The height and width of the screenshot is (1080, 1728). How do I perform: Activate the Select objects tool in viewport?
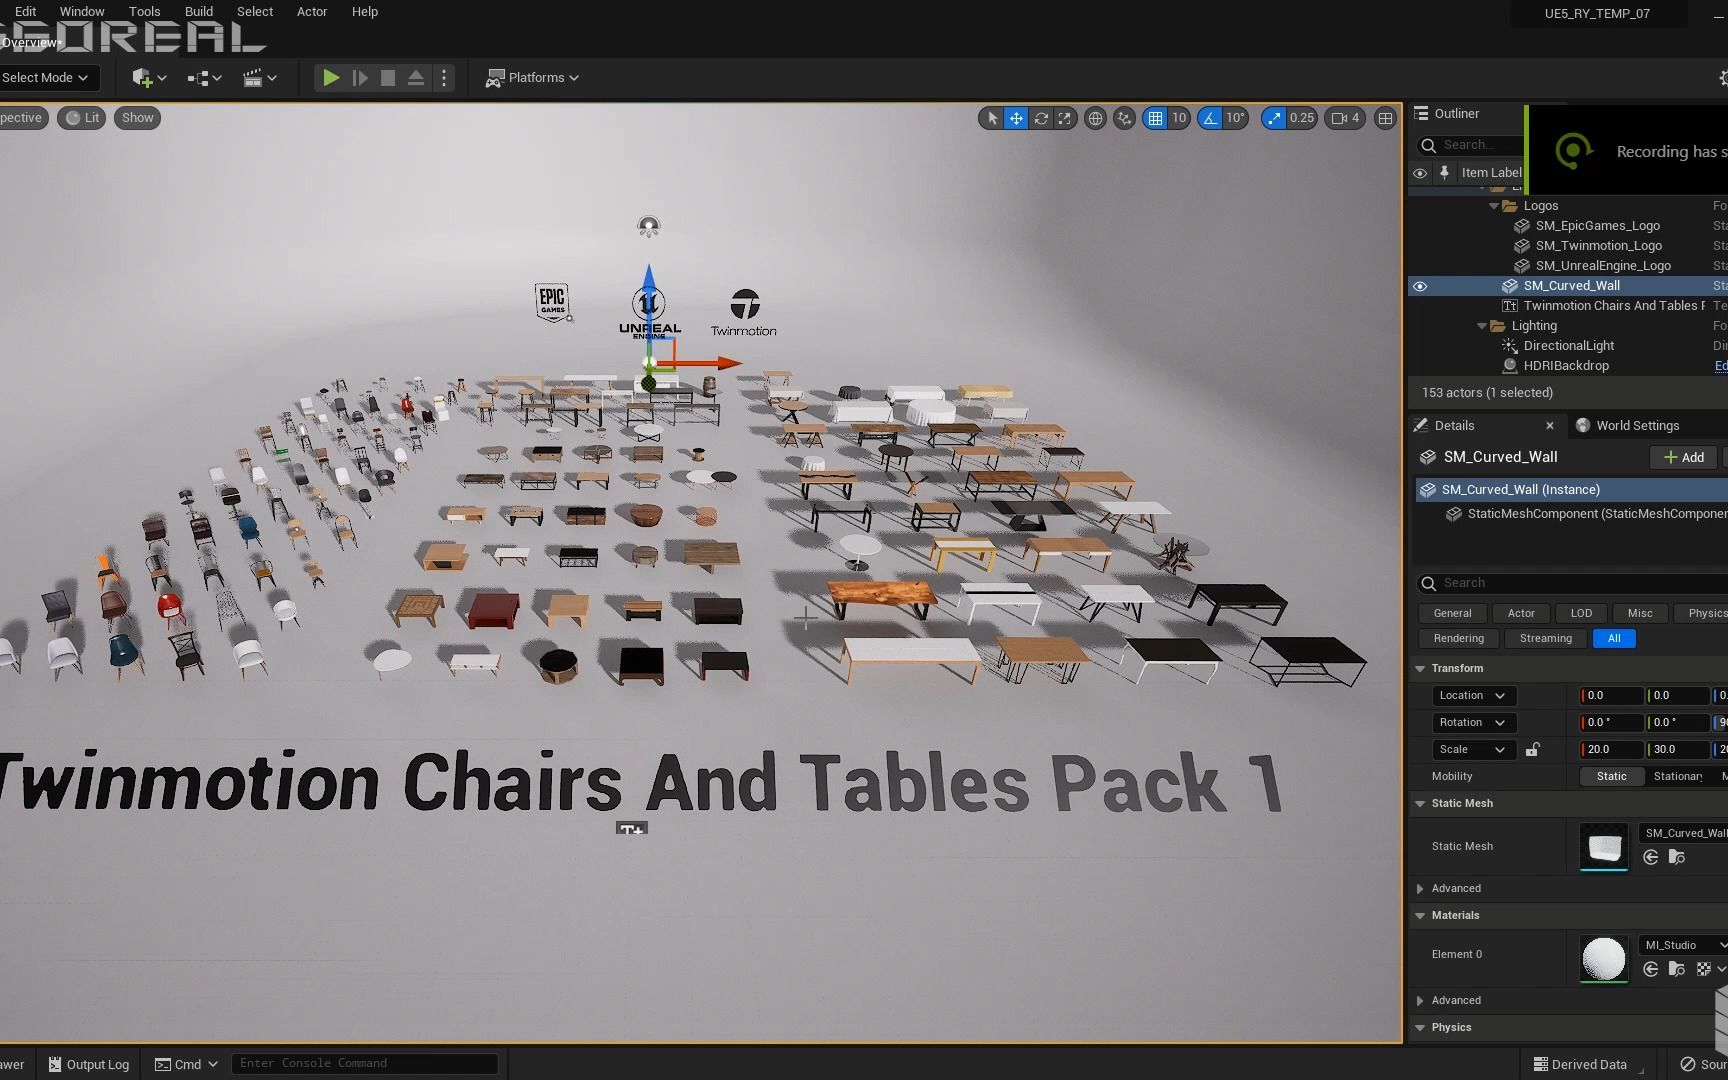(992, 118)
